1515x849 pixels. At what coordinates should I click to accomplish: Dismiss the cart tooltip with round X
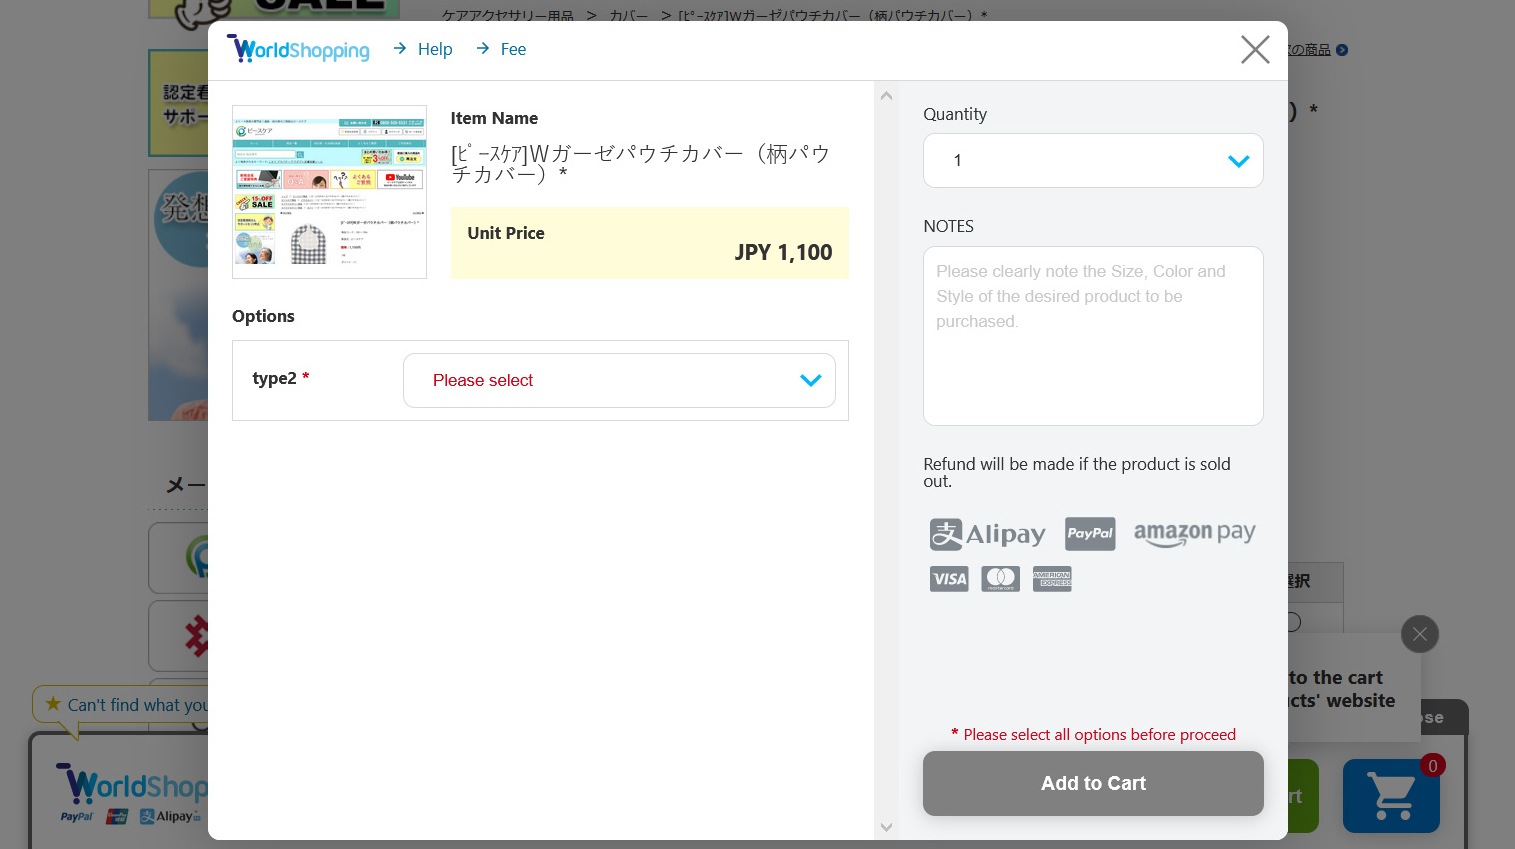pyautogui.click(x=1419, y=634)
